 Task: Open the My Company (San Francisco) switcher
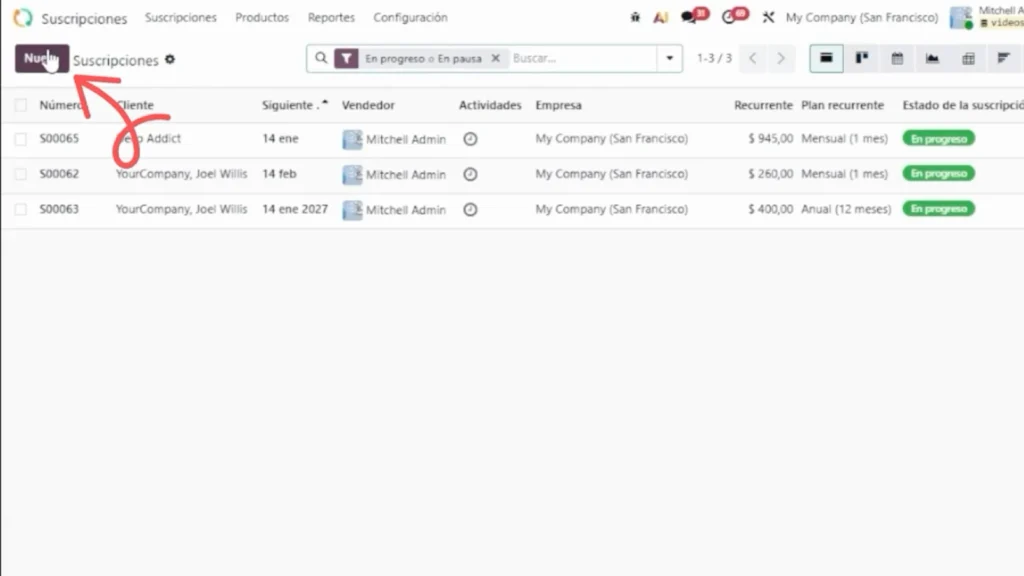click(861, 18)
